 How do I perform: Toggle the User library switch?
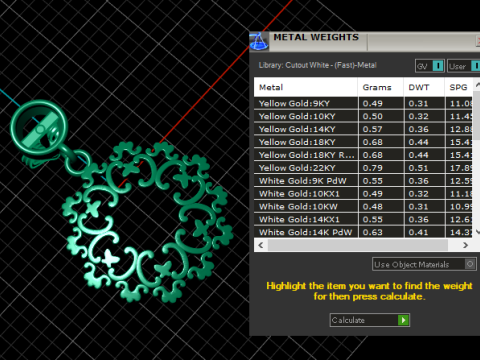pyautogui.click(x=464, y=66)
